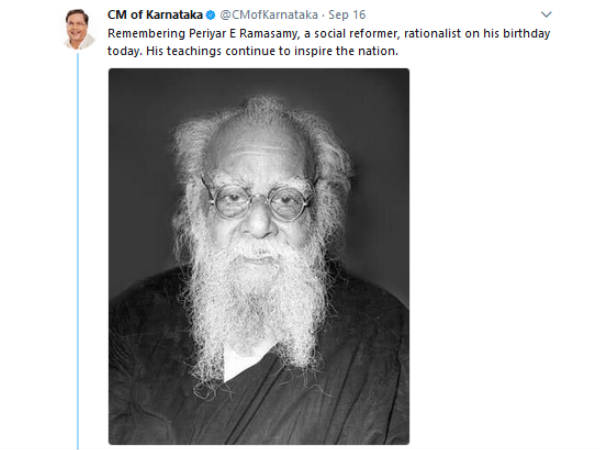Open the black-and-white portrait photo
The width and height of the screenshot is (600, 450).
point(259,256)
